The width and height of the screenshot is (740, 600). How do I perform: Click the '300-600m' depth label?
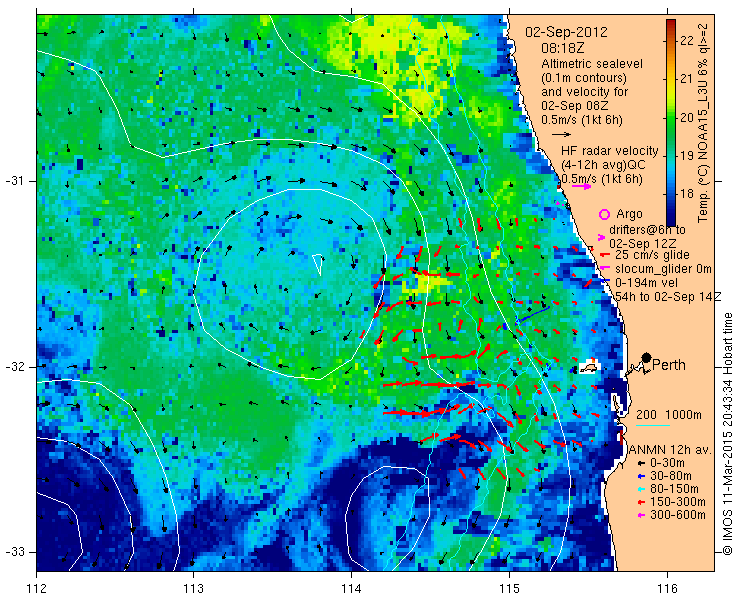(x=678, y=515)
